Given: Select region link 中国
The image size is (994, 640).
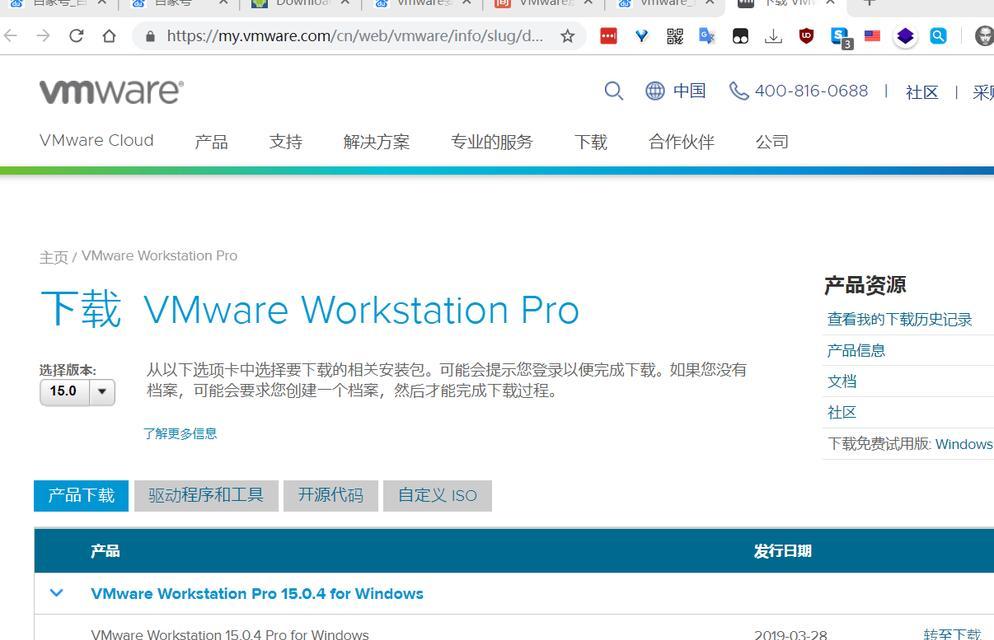Looking at the screenshot, I should click(689, 91).
